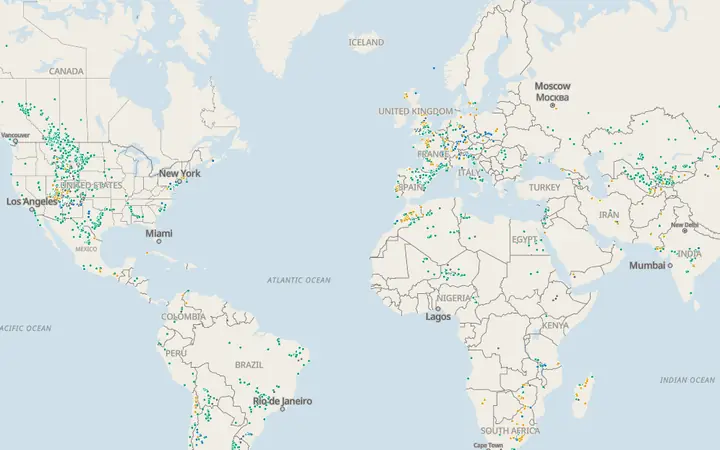Click the Mumbai city marker dot
Screen dimensions: 720x450
click(x=670, y=265)
